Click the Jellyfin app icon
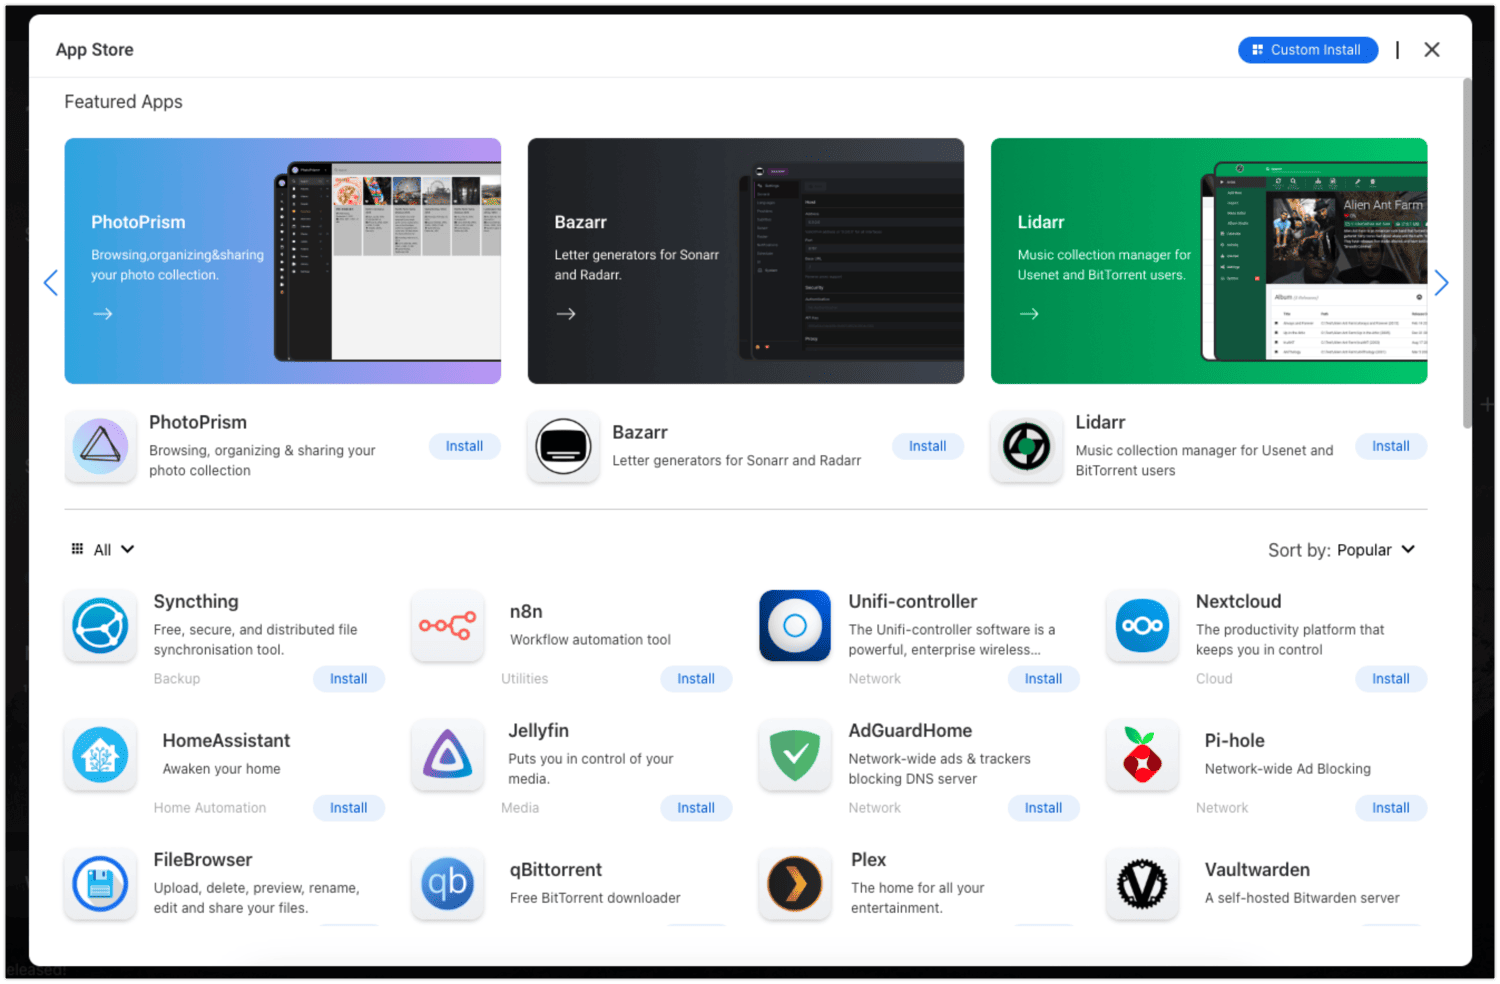Screen dimensions: 1500x984 click(x=447, y=755)
